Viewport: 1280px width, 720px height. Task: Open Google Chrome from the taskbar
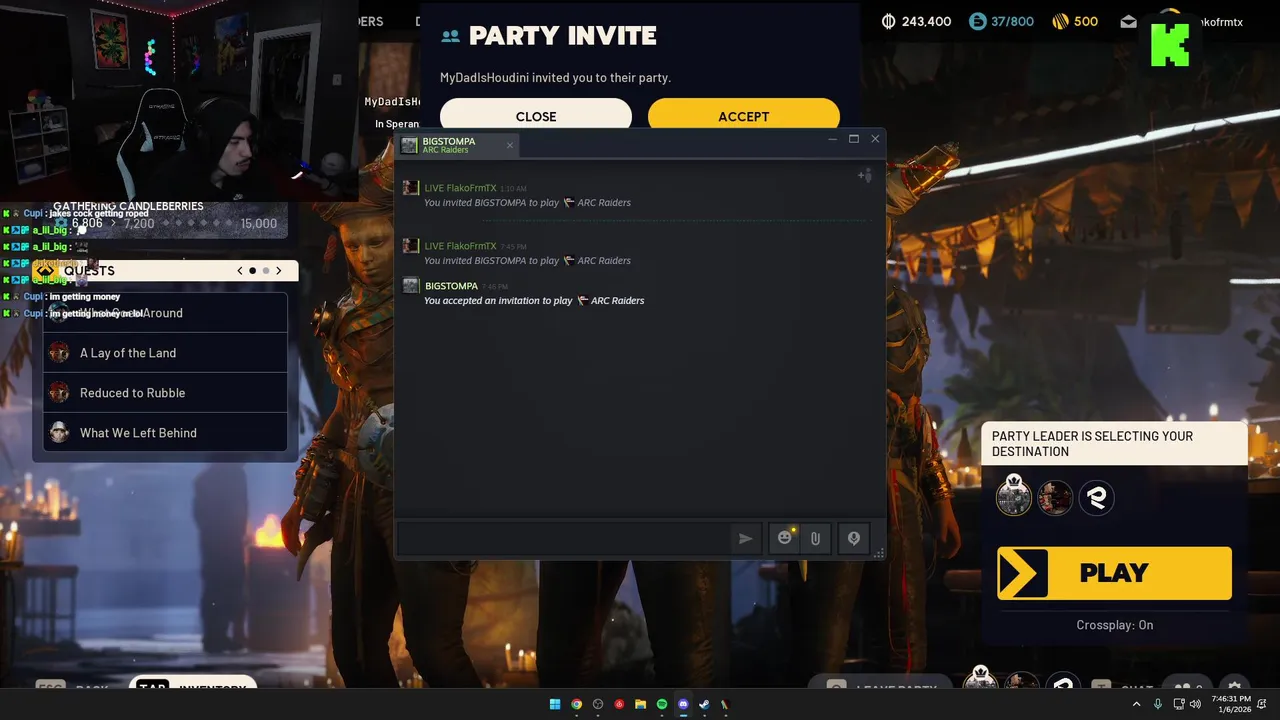click(577, 704)
